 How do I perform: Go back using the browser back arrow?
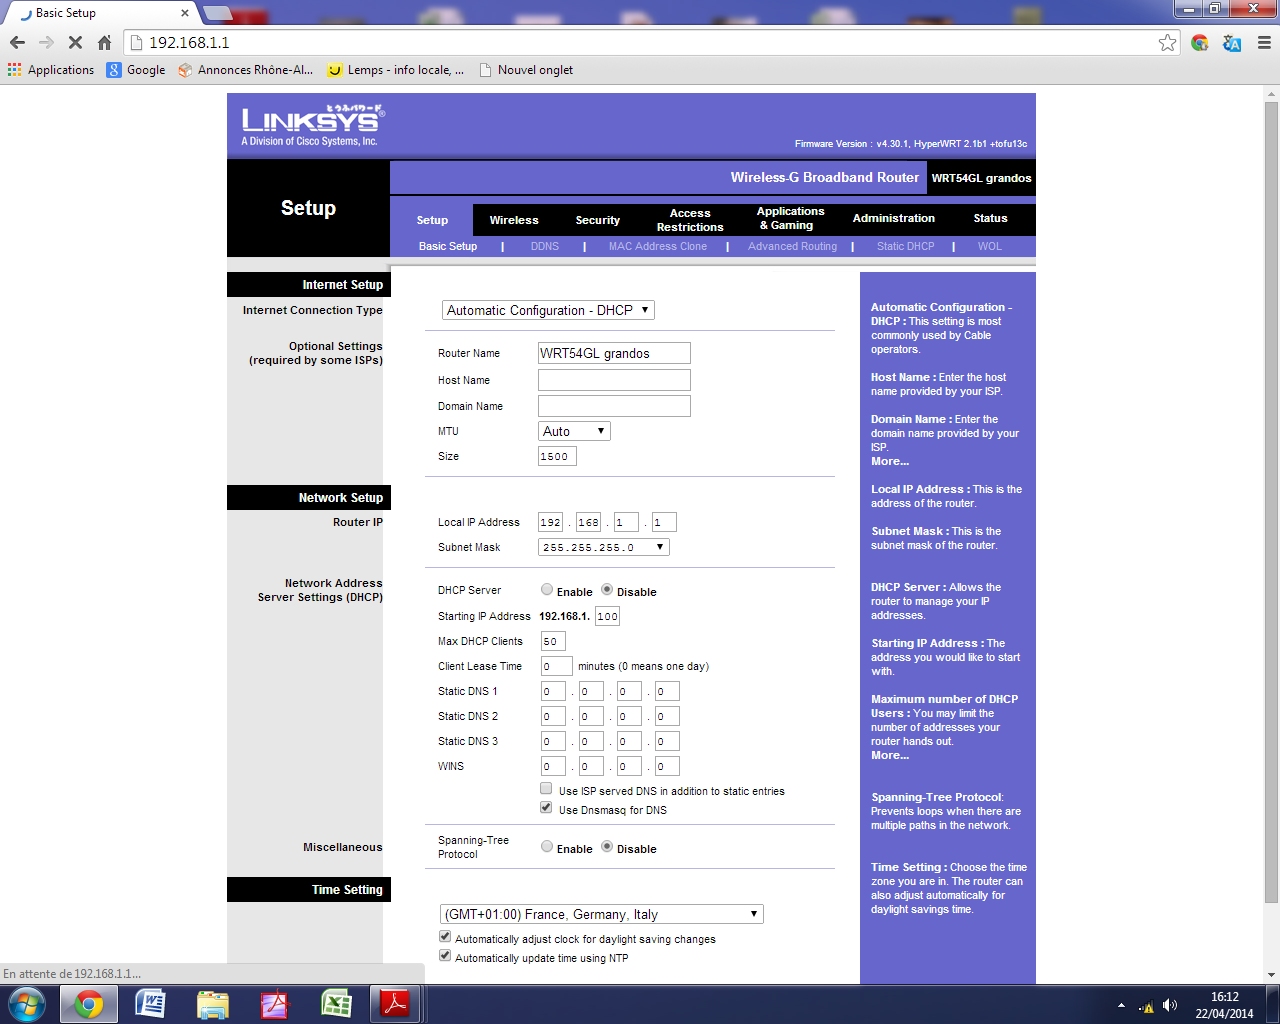[17, 42]
